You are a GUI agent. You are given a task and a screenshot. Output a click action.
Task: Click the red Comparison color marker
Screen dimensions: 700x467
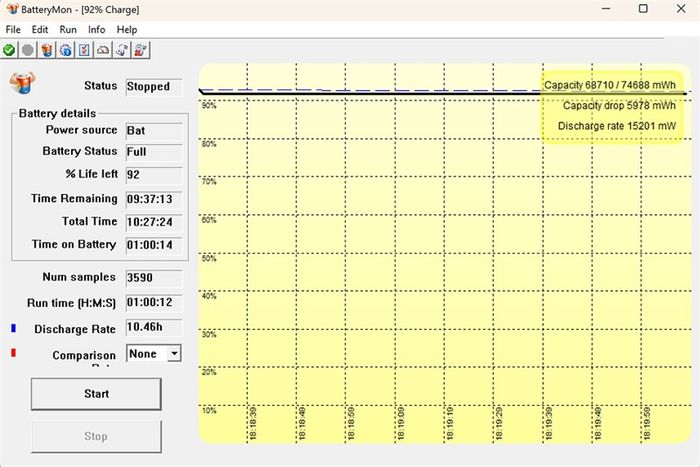pyautogui.click(x=13, y=353)
